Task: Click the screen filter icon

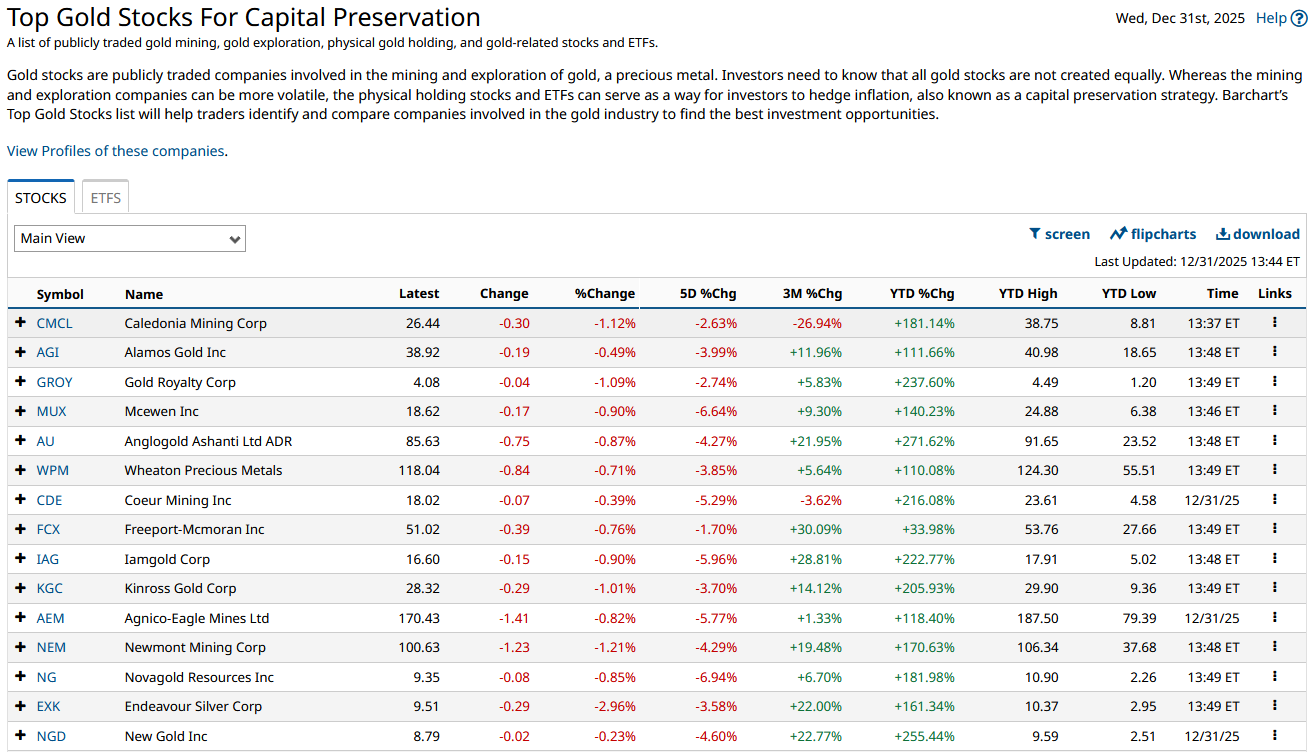Action: click(1035, 234)
